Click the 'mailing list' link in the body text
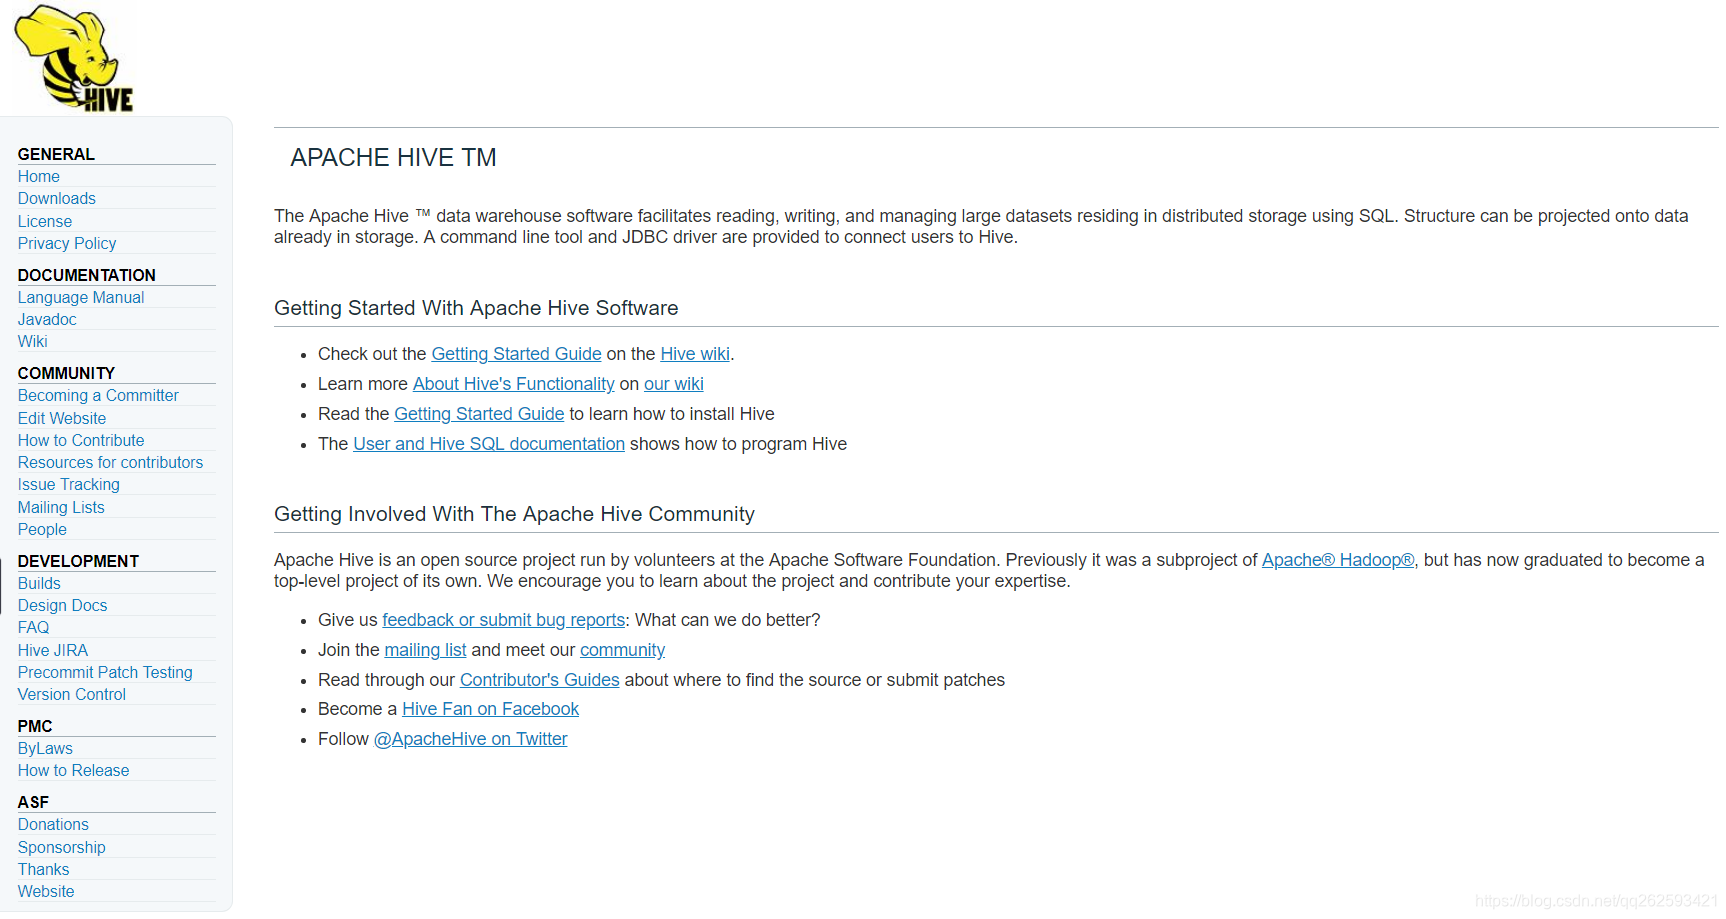Screen dimensions: 1726x919 425,650
